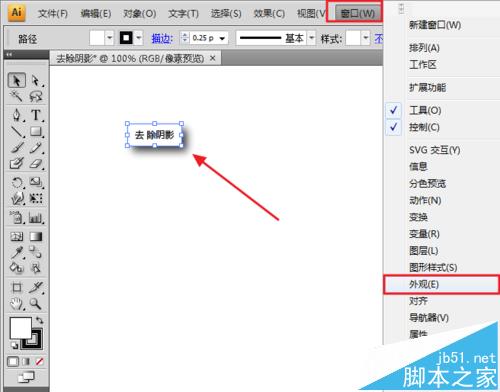500x392 pixels.
Task: Select the Pen tool
Action: (16, 115)
